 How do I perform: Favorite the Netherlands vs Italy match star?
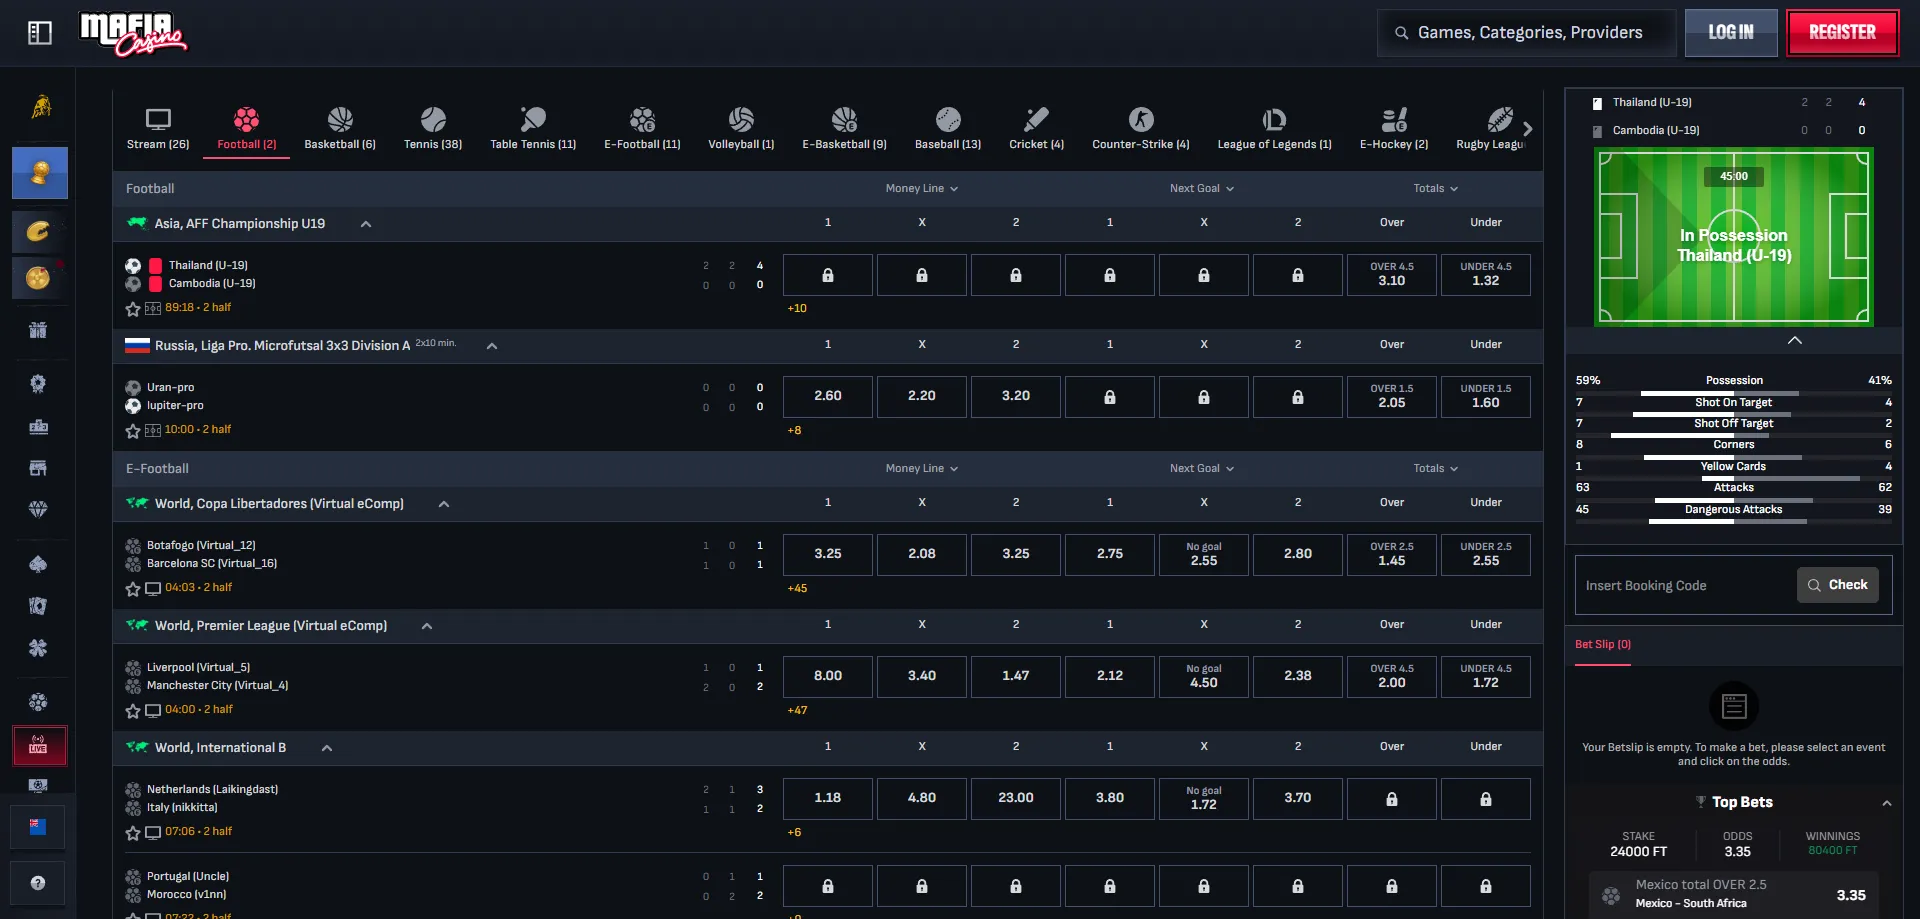(x=133, y=833)
